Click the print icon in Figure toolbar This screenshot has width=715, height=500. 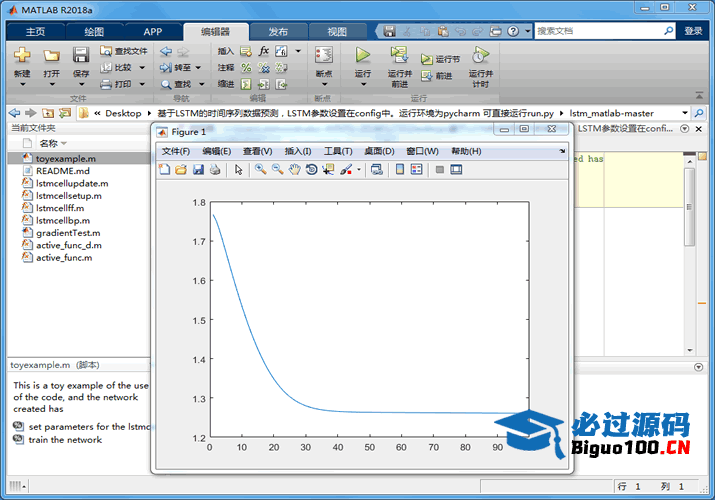pos(214,170)
